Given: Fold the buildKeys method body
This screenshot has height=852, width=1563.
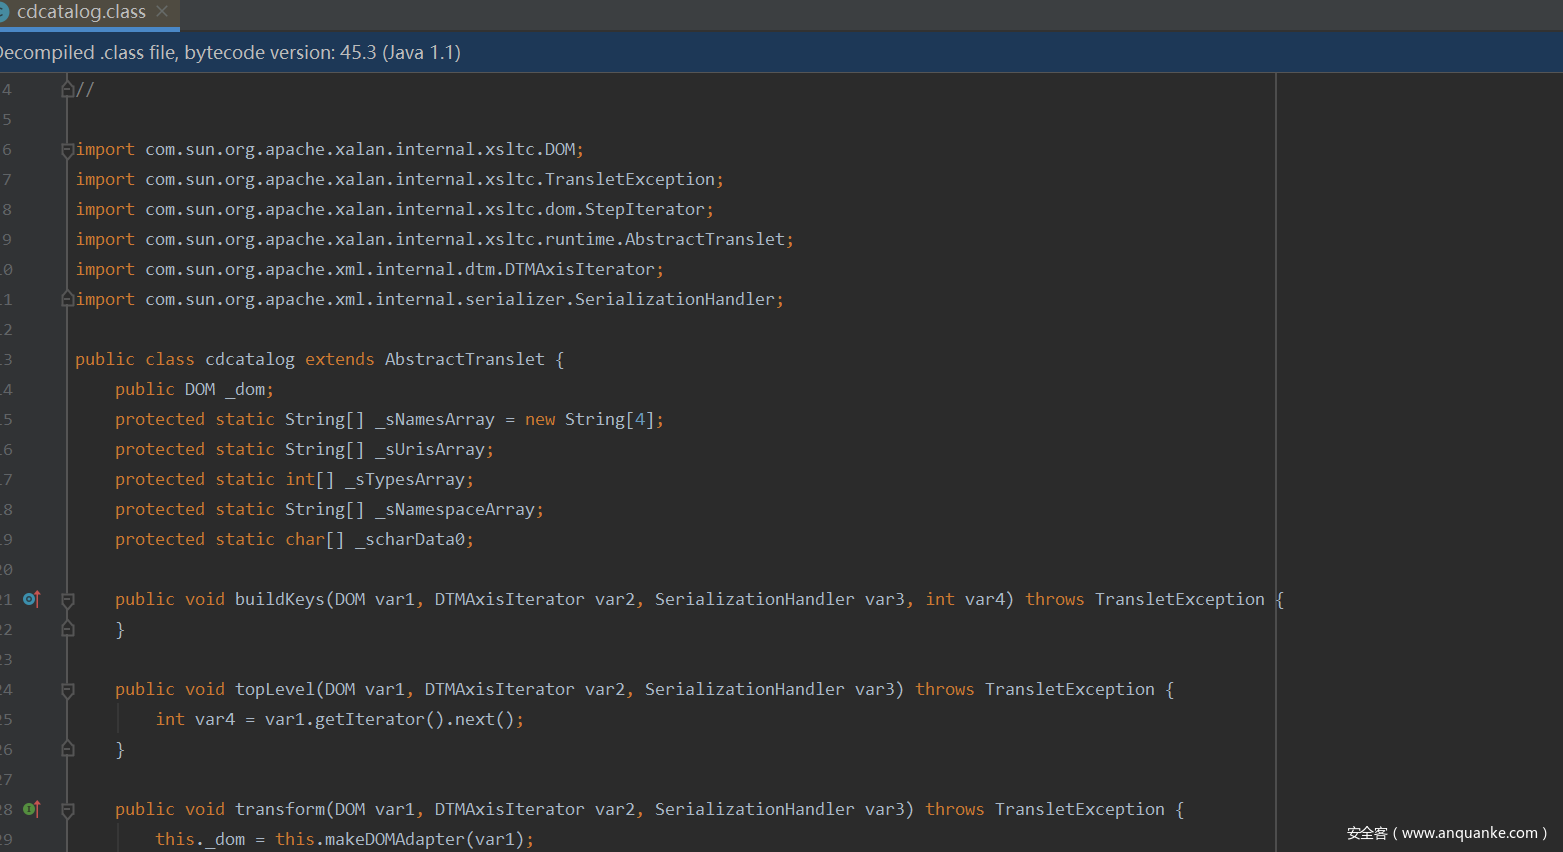Looking at the screenshot, I should (67, 600).
